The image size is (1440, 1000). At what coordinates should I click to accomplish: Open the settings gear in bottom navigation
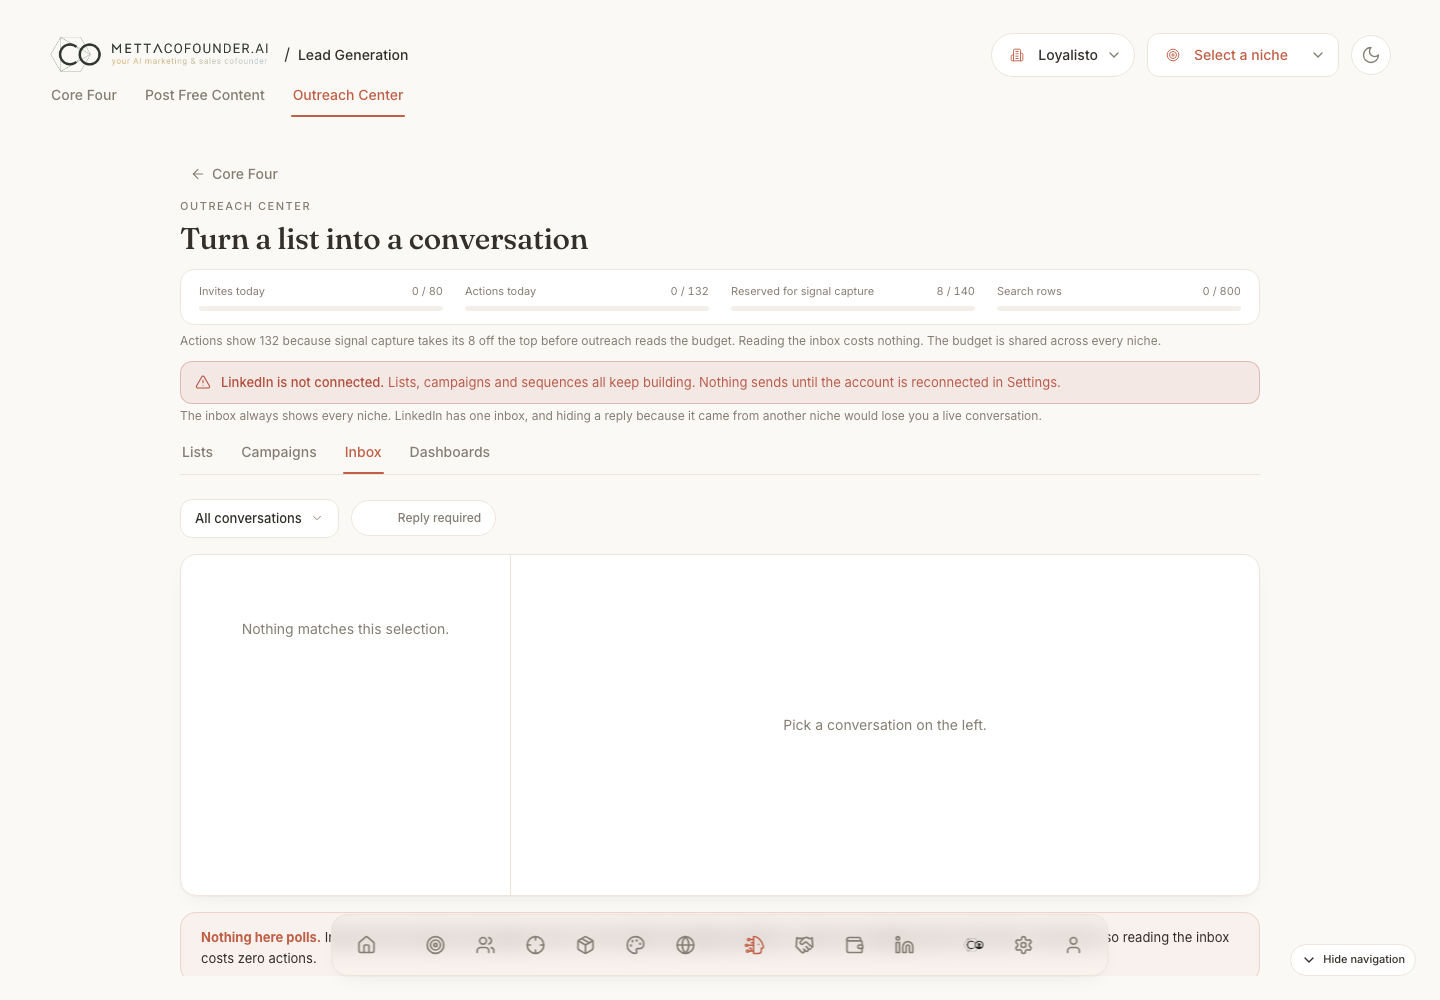[1023, 945]
